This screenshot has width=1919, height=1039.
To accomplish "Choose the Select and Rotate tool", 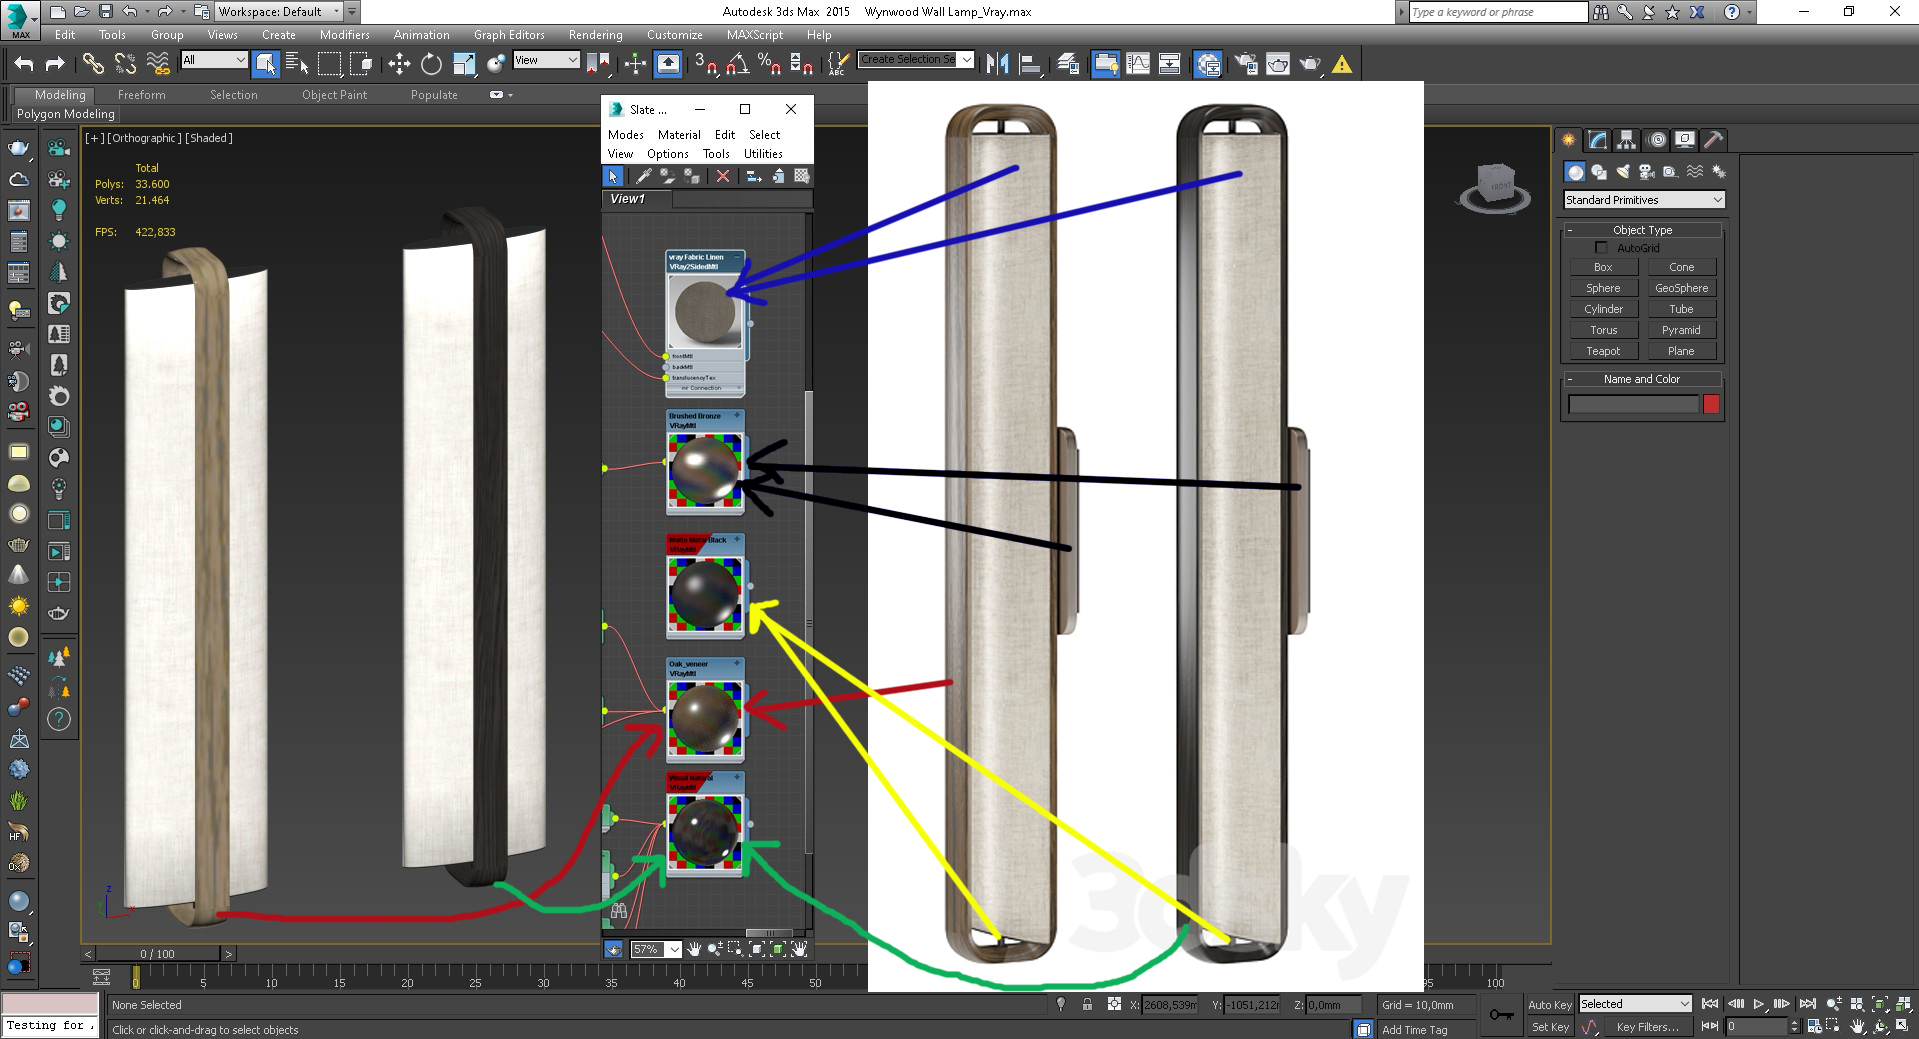I will coord(431,64).
